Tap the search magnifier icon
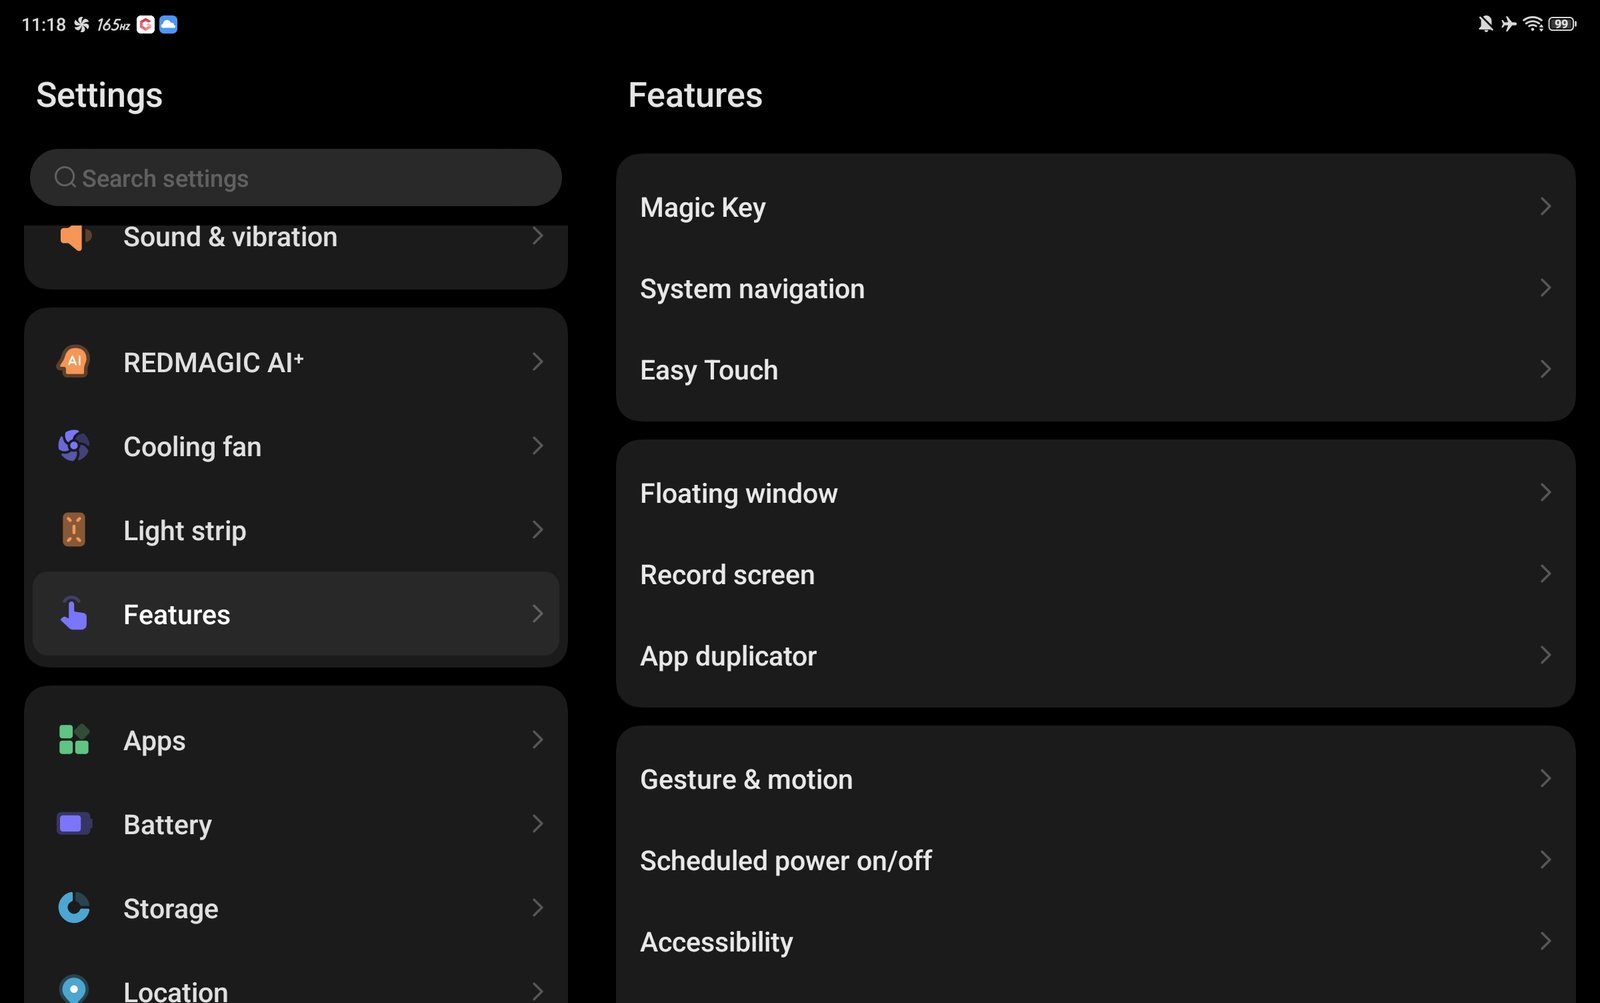Screen dimensions: 1600x1003 pyautogui.click(x=65, y=178)
